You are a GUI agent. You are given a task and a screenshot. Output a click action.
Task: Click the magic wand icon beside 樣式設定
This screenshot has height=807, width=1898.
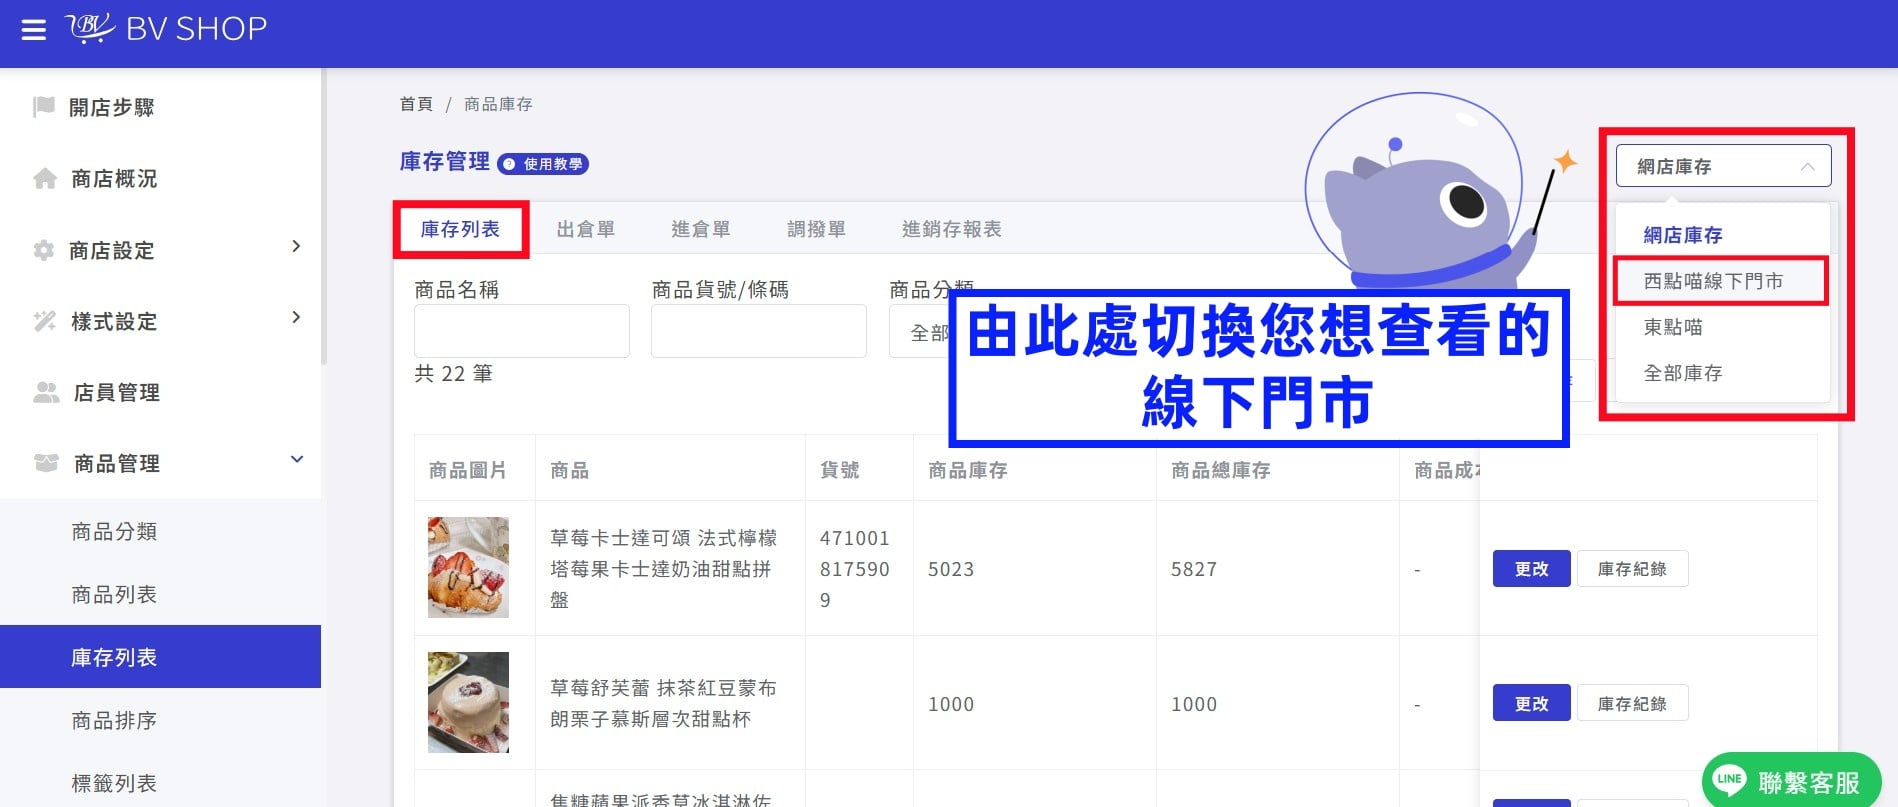(45, 321)
